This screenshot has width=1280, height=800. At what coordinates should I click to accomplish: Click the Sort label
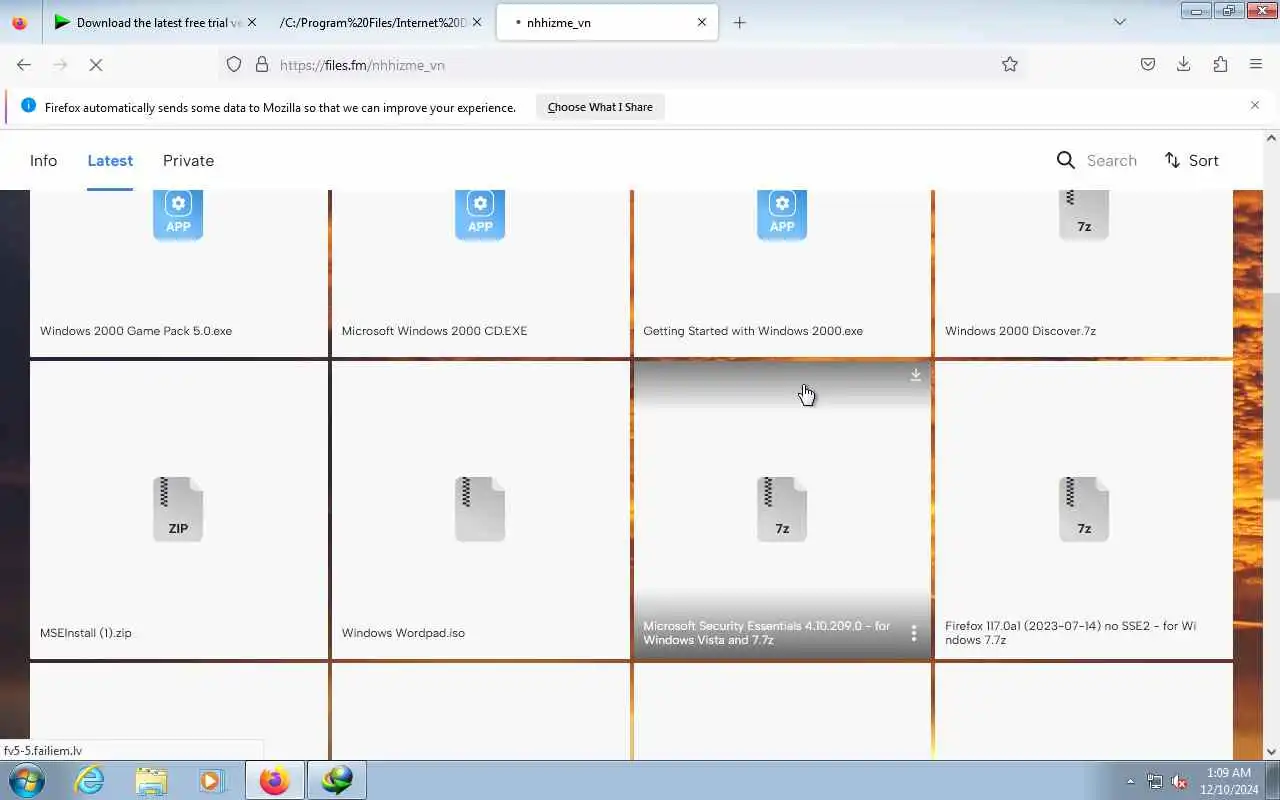coord(1203,160)
